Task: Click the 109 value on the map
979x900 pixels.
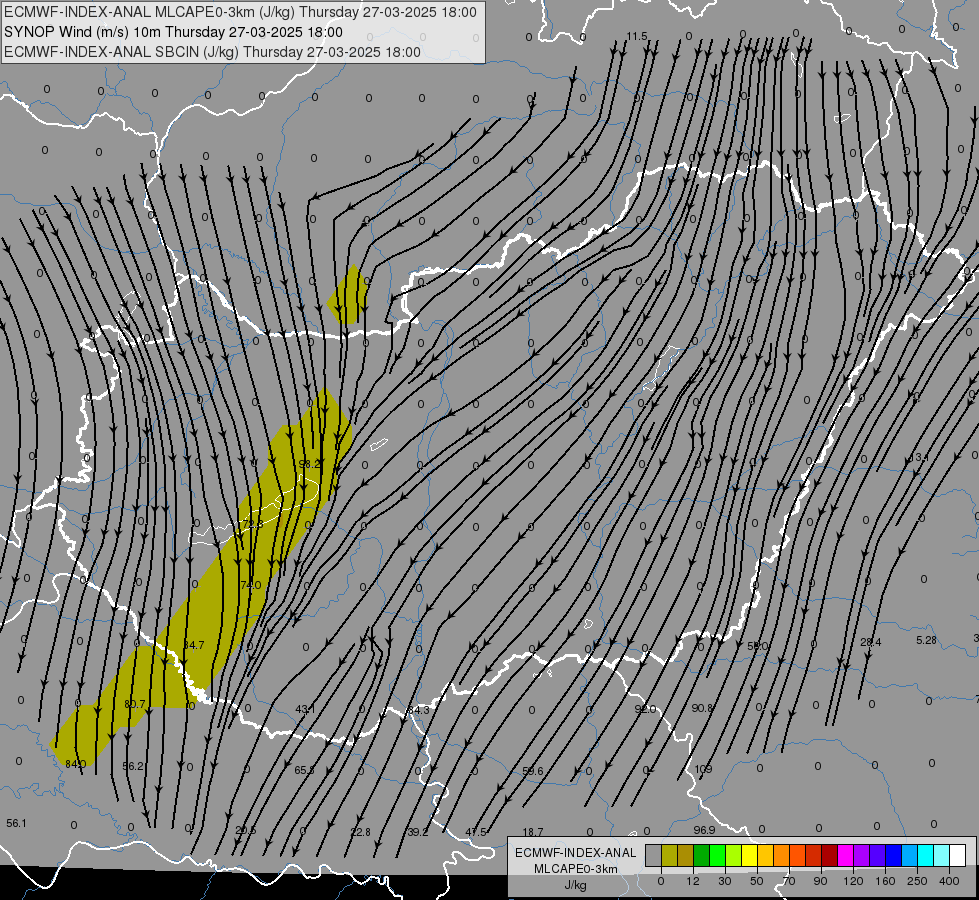Action: 703,769
